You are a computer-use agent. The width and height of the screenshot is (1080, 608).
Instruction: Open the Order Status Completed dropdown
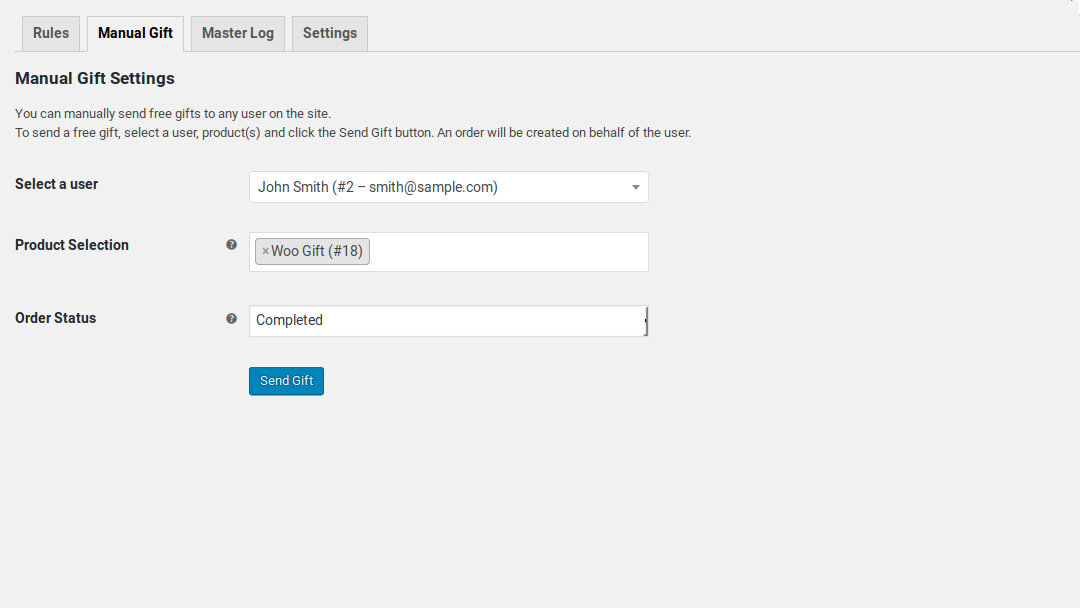(x=448, y=321)
